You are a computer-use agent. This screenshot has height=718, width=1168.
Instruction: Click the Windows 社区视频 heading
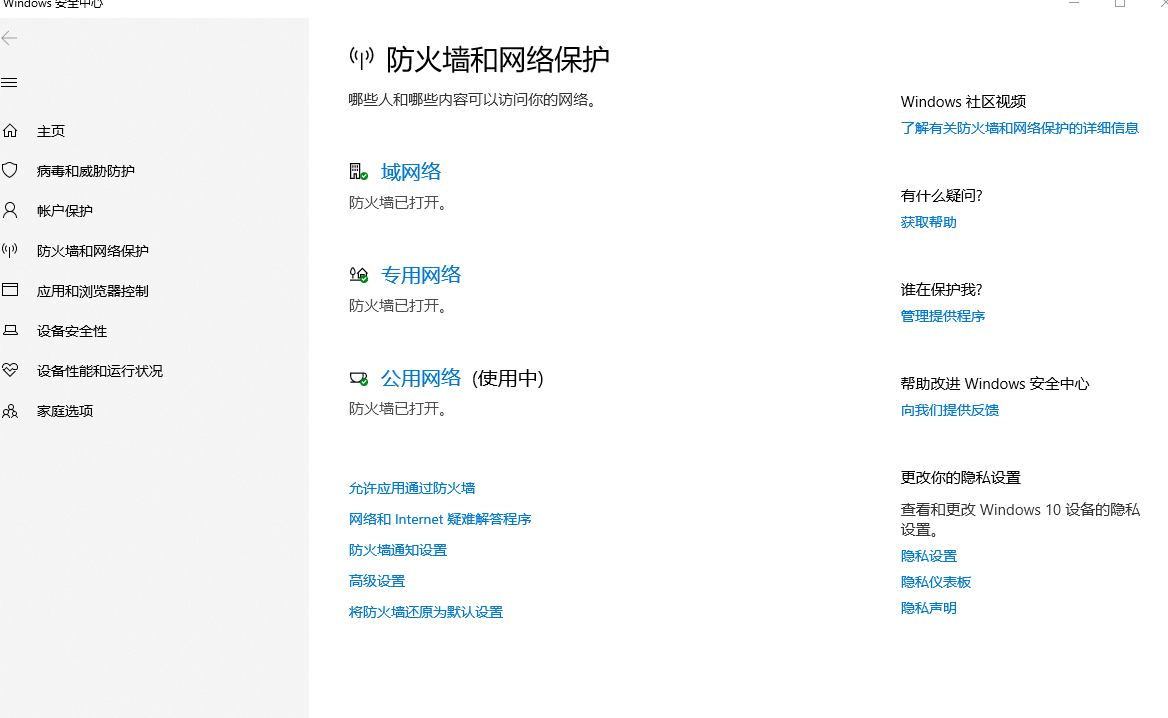coord(963,101)
